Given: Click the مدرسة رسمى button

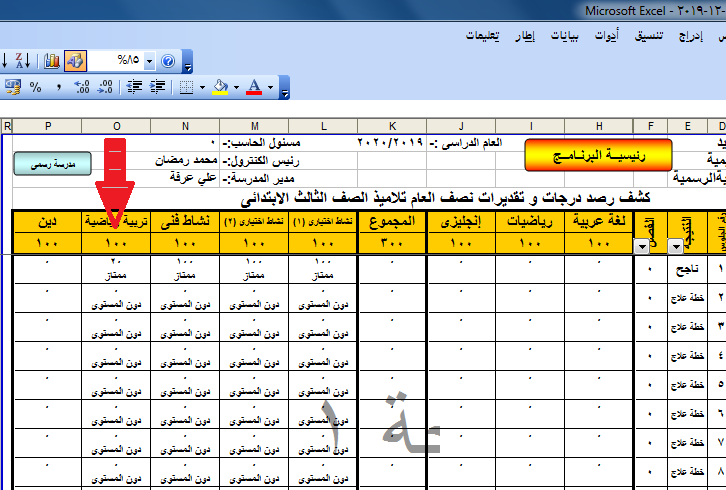Looking at the screenshot, I should tap(52, 163).
